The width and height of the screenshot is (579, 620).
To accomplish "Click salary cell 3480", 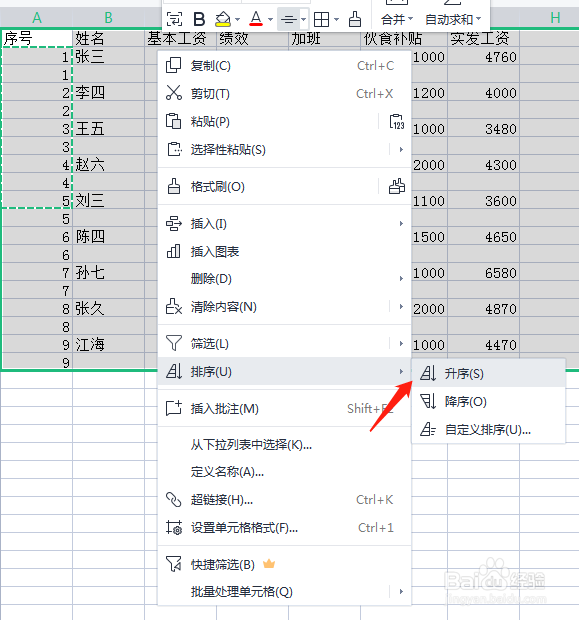I will click(x=483, y=129).
